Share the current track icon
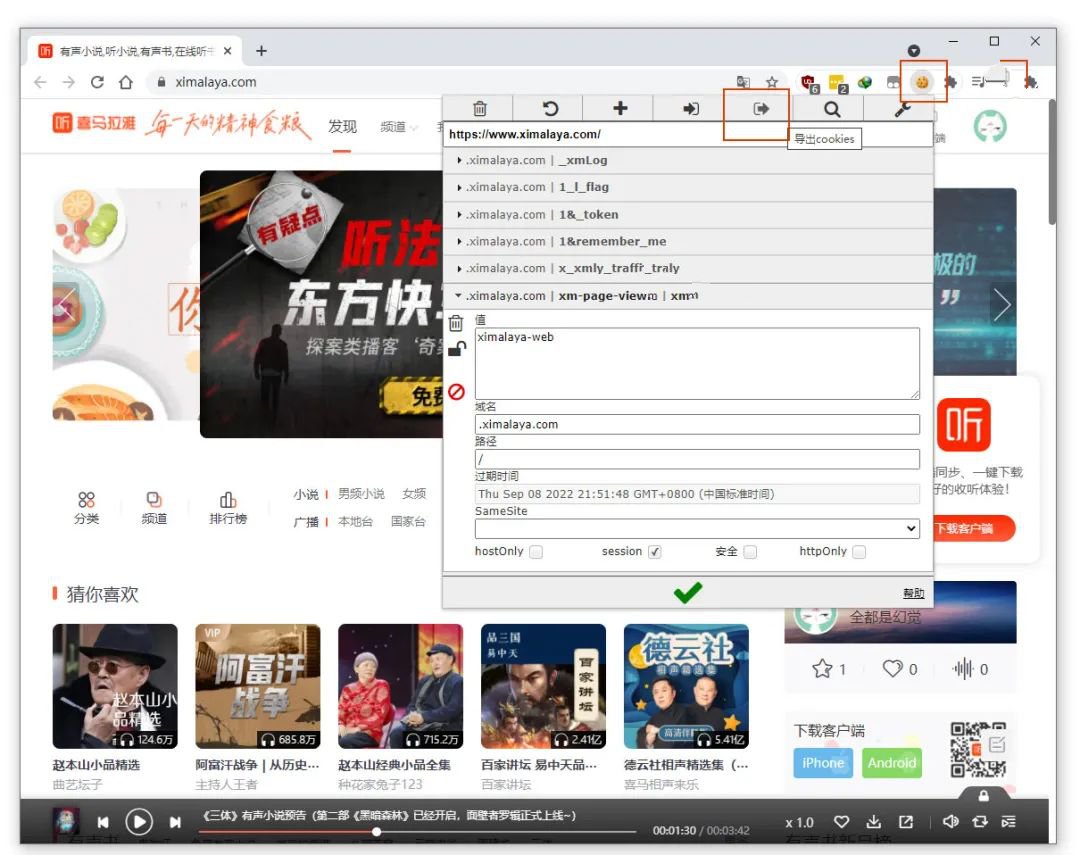Viewport: 1080px width, 855px height. [906, 821]
